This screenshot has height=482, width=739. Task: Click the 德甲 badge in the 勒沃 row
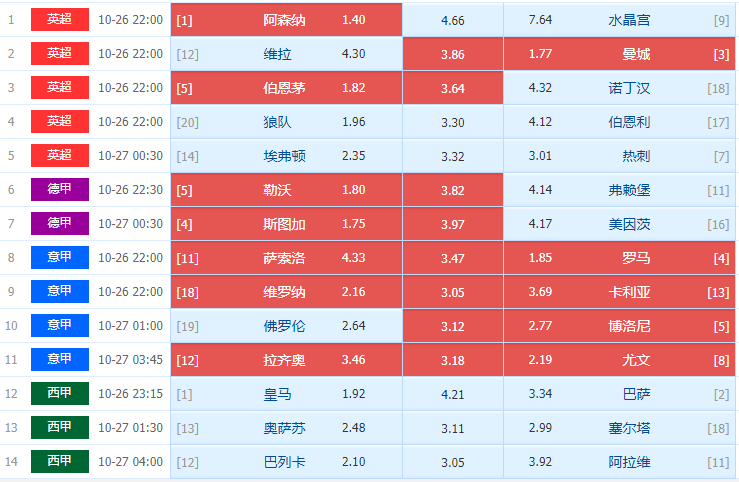[x=60, y=189]
